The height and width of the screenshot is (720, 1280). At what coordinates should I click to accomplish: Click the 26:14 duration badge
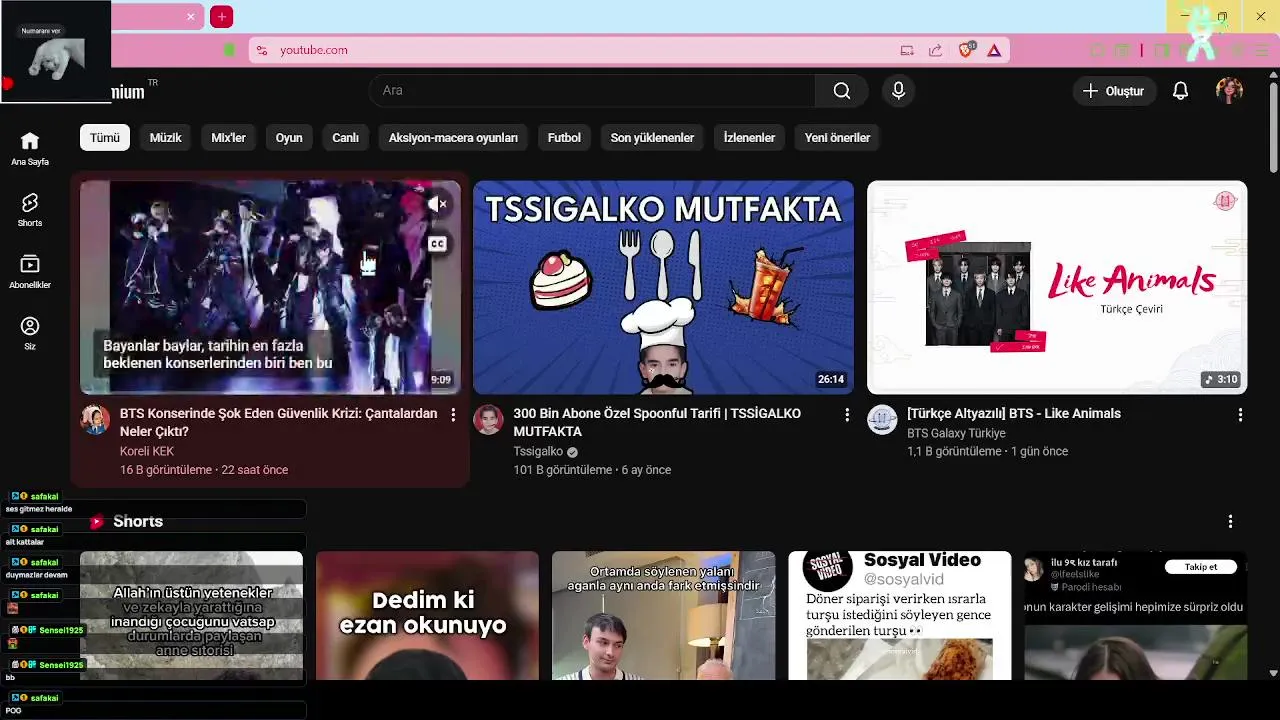pyautogui.click(x=831, y=379)
